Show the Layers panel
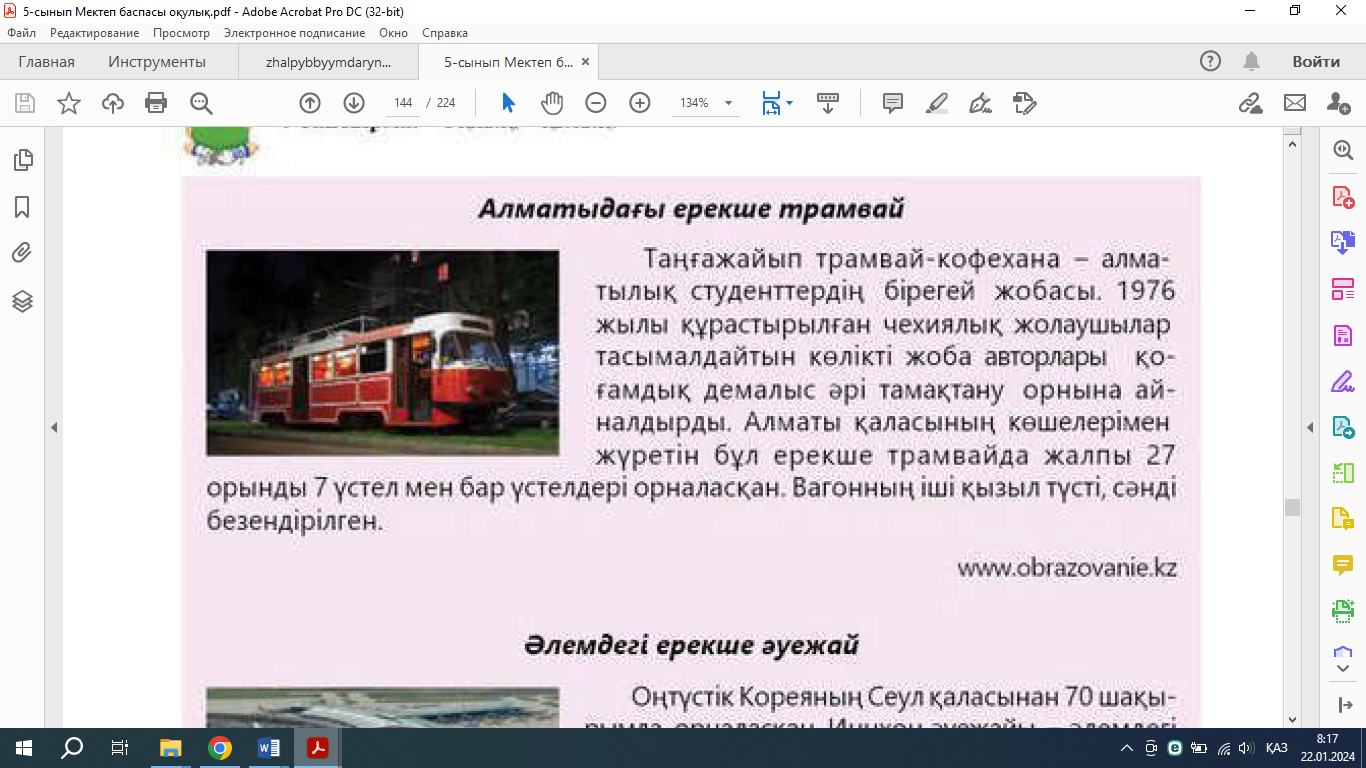 coord(22,301)
